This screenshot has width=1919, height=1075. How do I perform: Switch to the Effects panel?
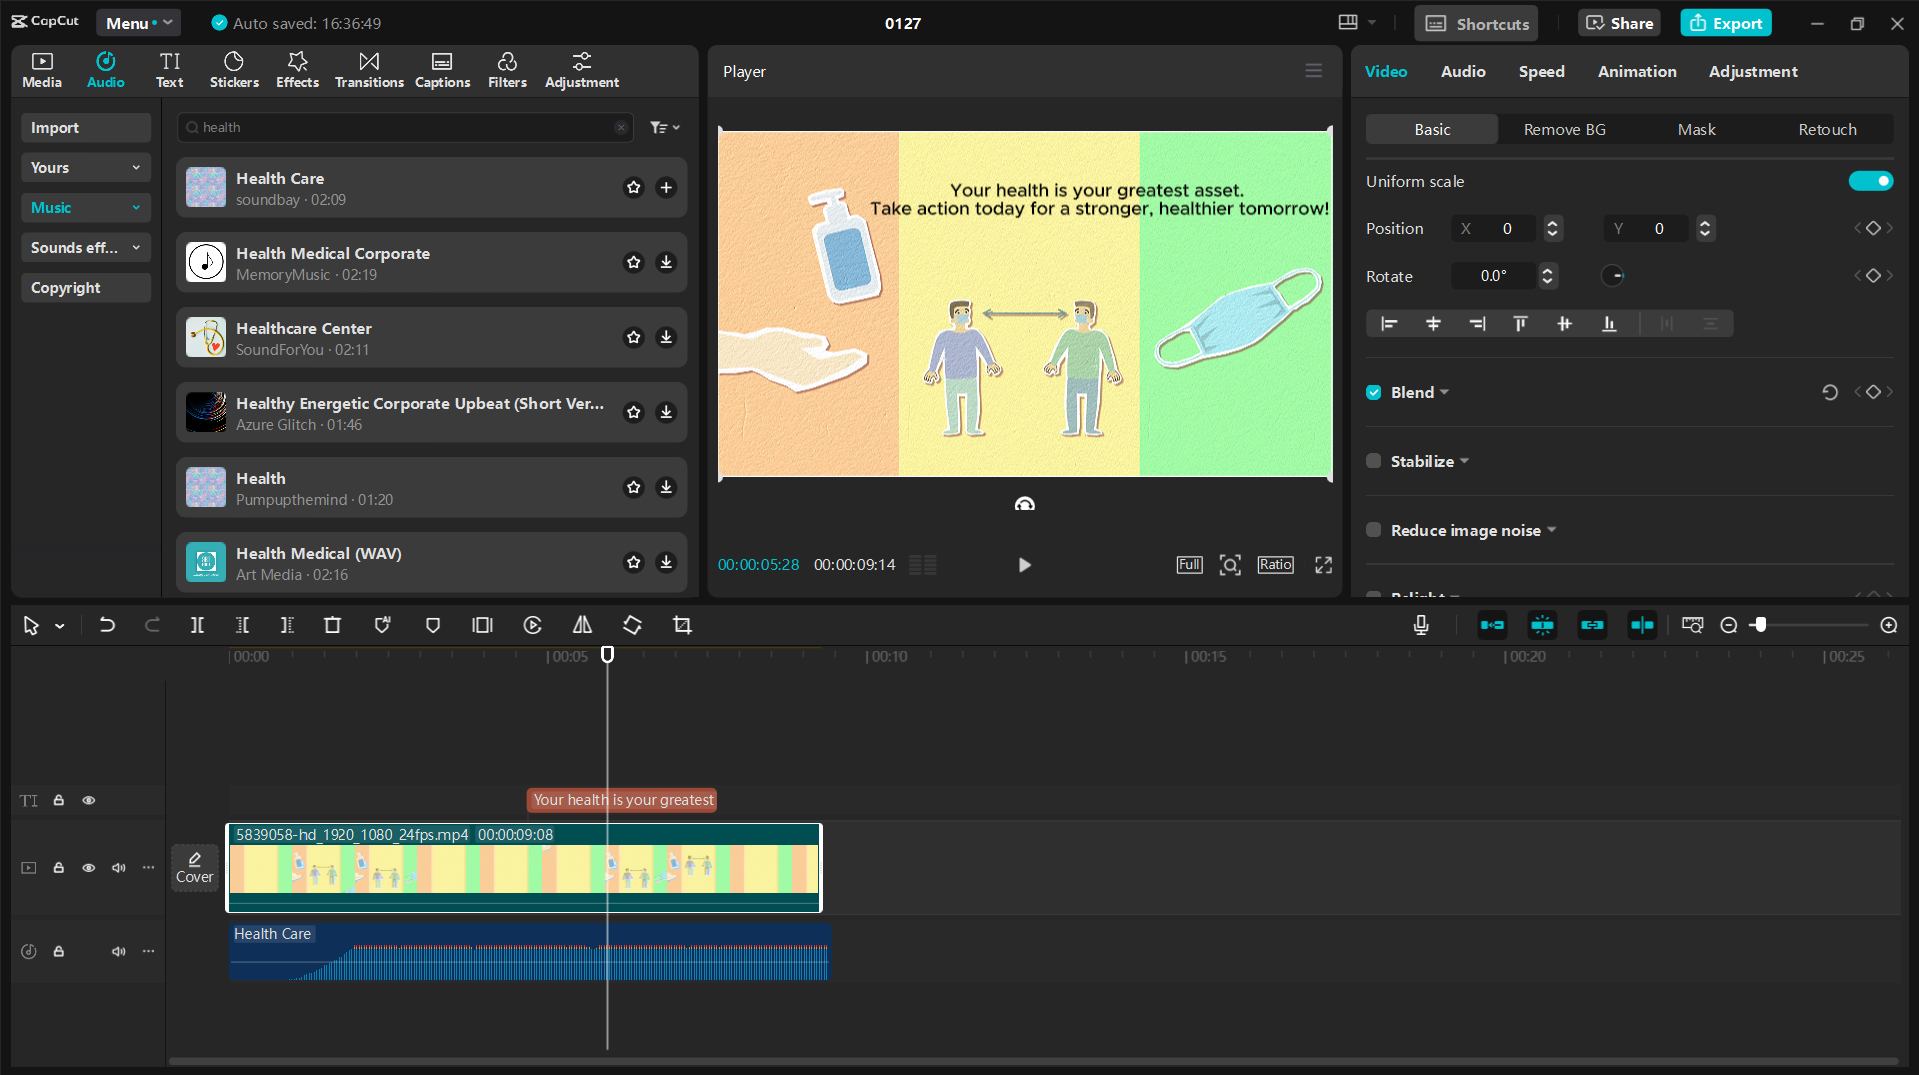(x=297, y=69)
